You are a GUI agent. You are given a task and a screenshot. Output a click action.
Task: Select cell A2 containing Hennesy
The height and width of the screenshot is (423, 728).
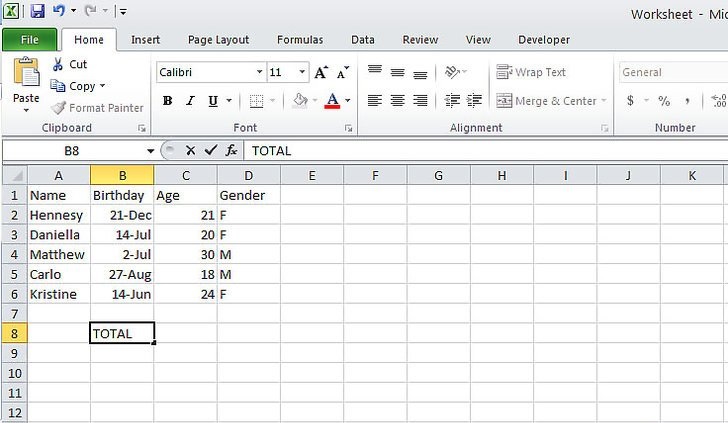click(x=59, y=215)
